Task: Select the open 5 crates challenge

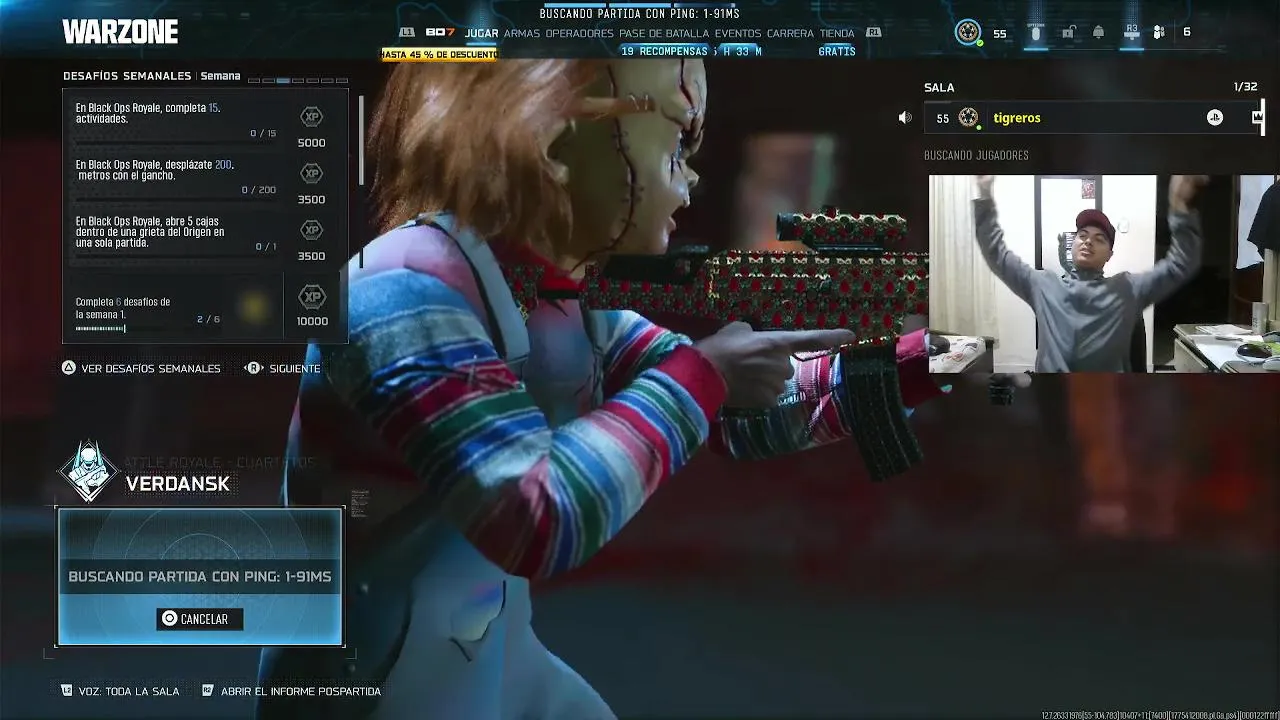Action: (150, 232)
